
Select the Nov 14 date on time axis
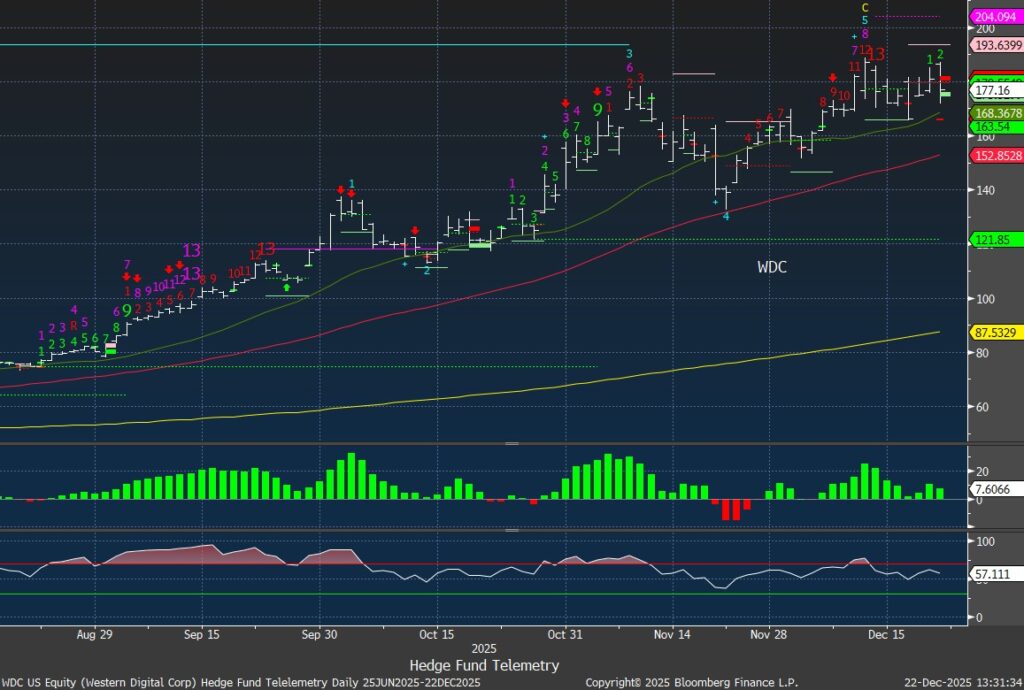coord(673,634)
